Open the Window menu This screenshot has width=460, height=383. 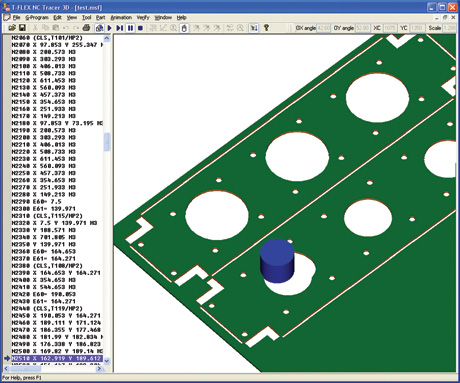pos(163,17)
